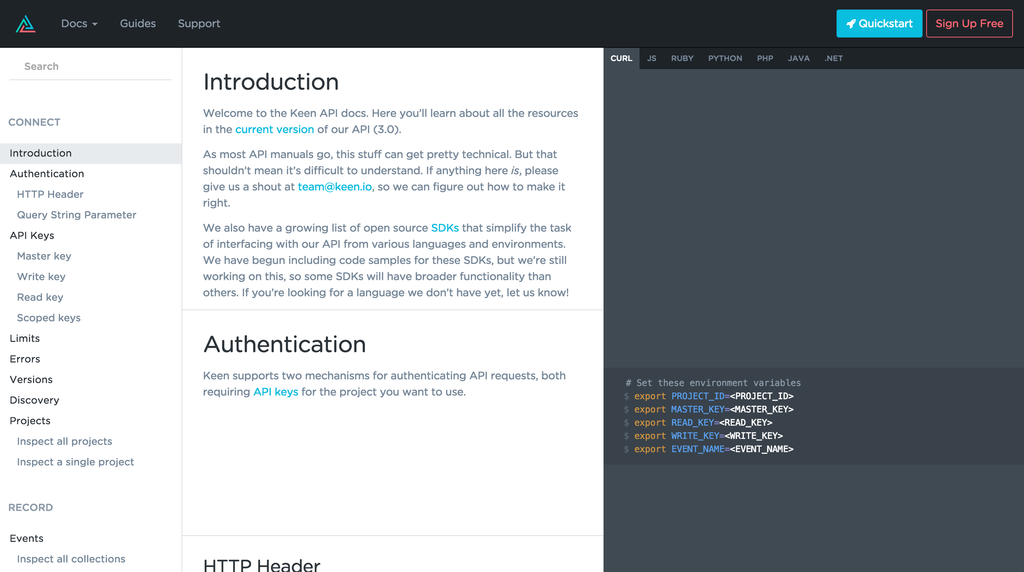This screenshot has width=1024, height=572.
Task: Click the RECORD section heading
Action: [x=31, y=507]
